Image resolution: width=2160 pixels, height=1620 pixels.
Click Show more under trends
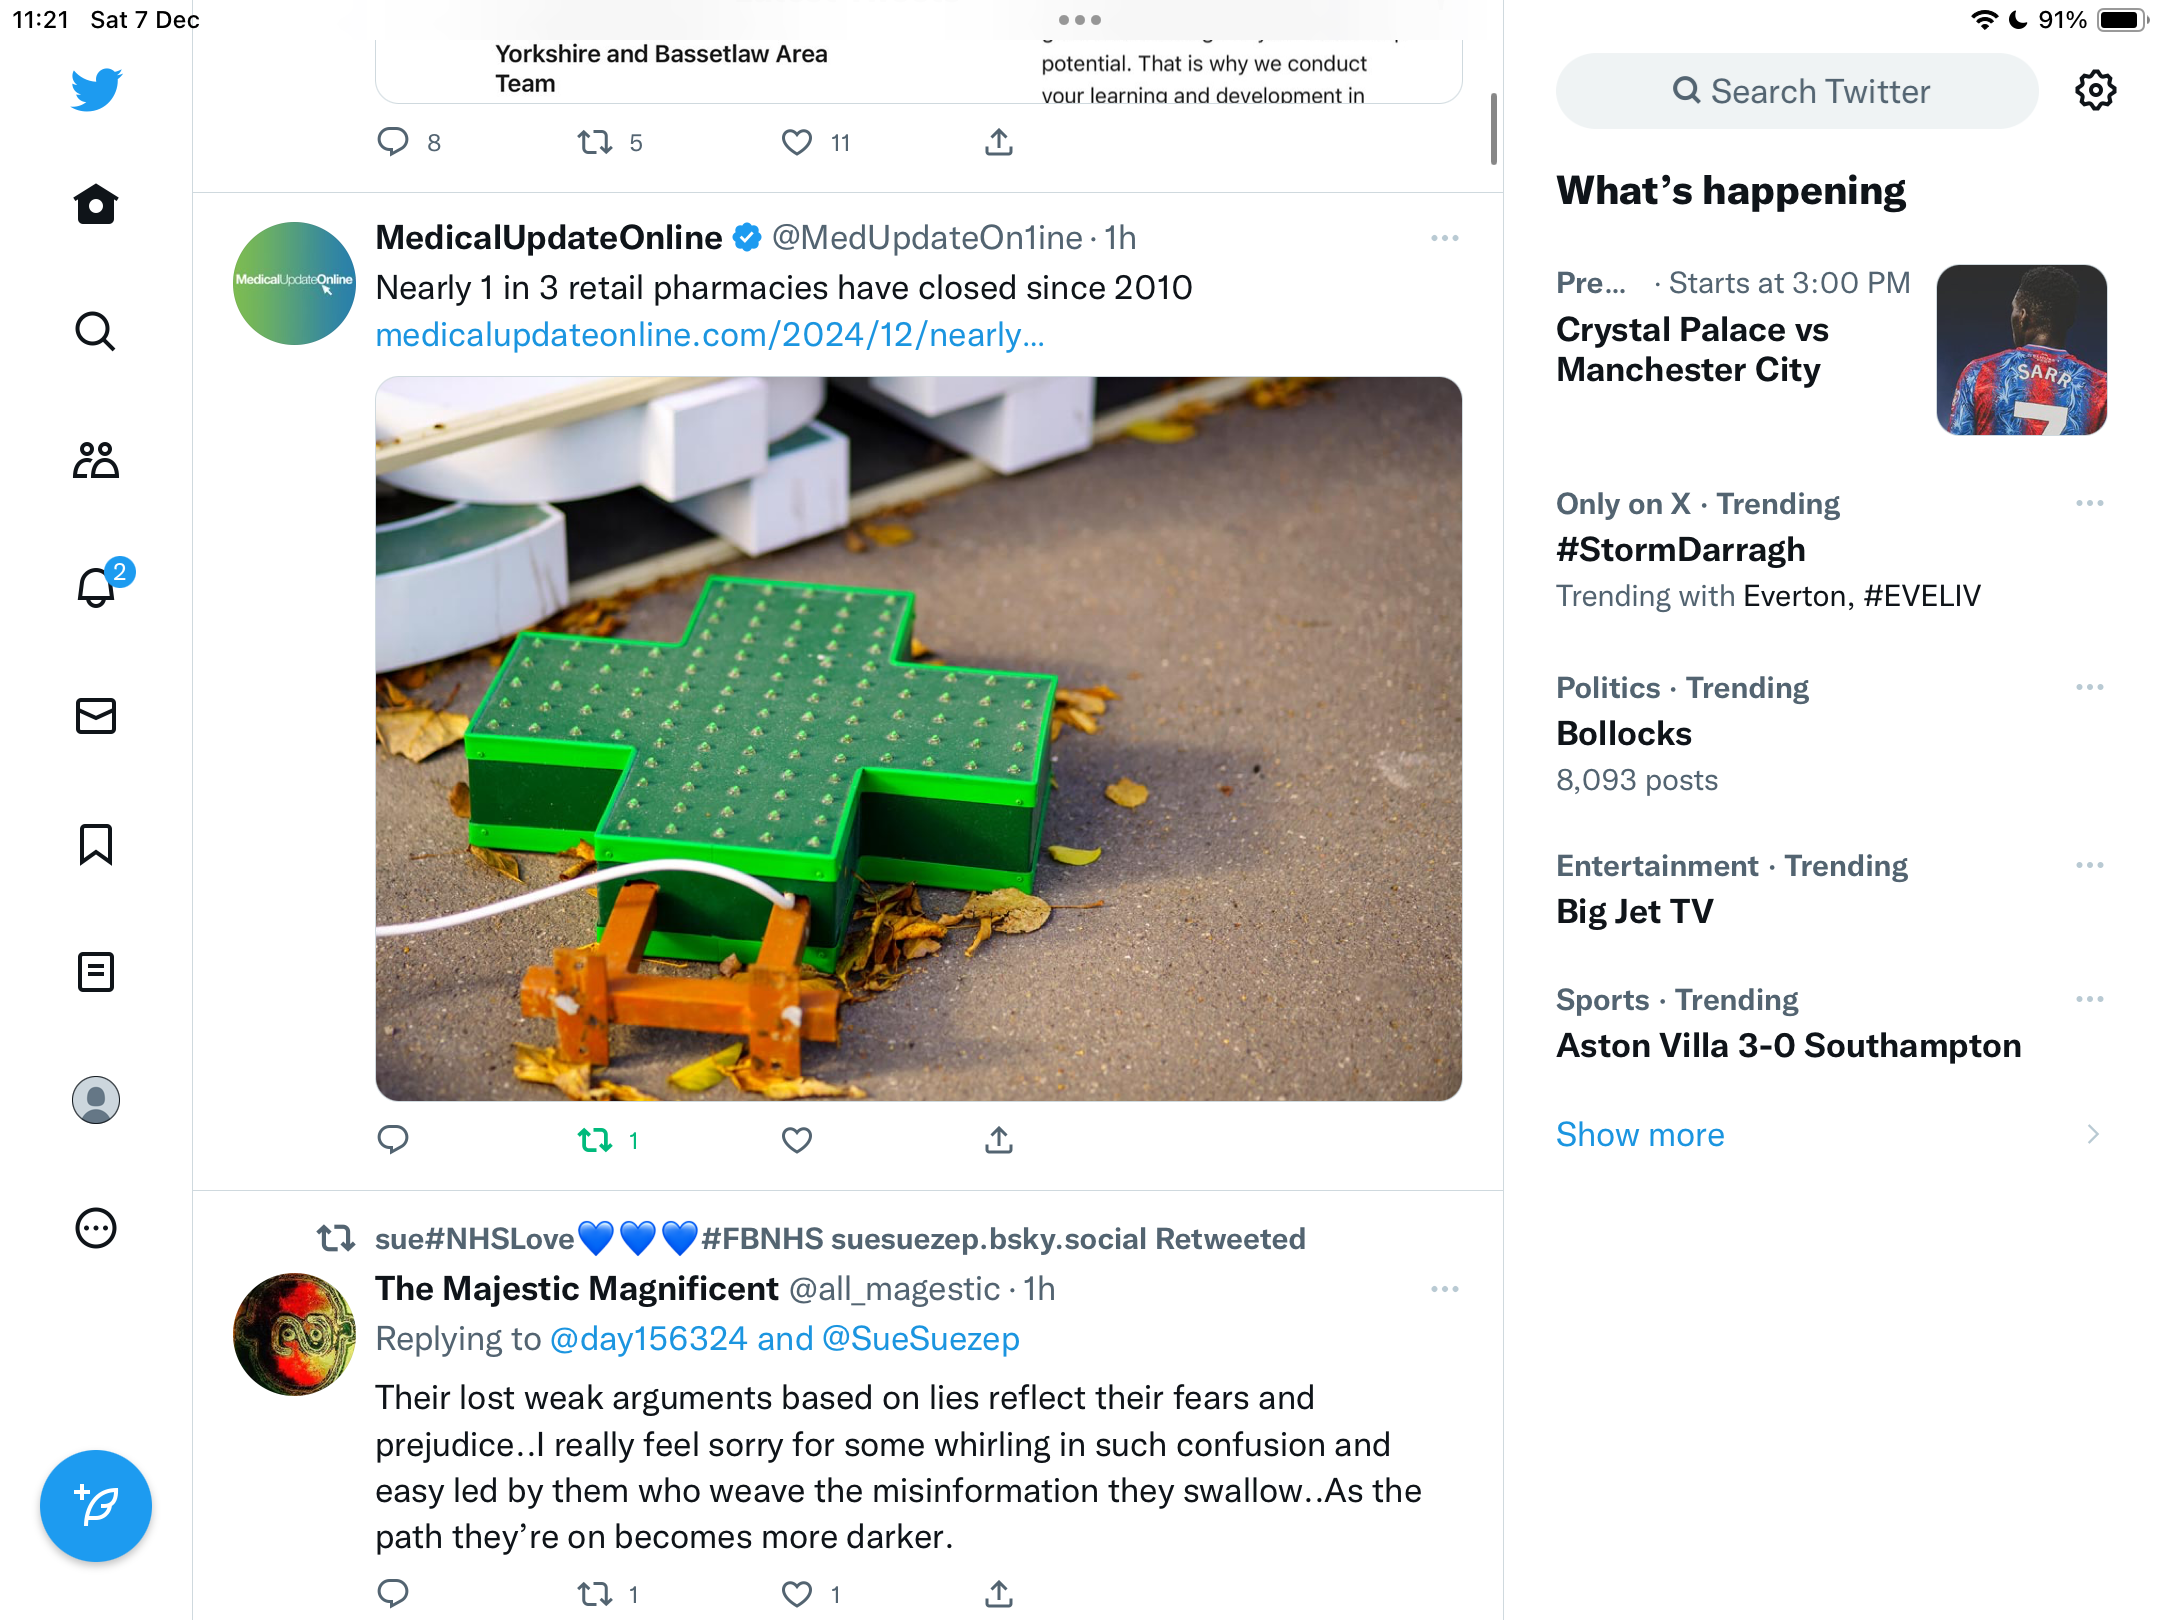coord(1640,1135)
